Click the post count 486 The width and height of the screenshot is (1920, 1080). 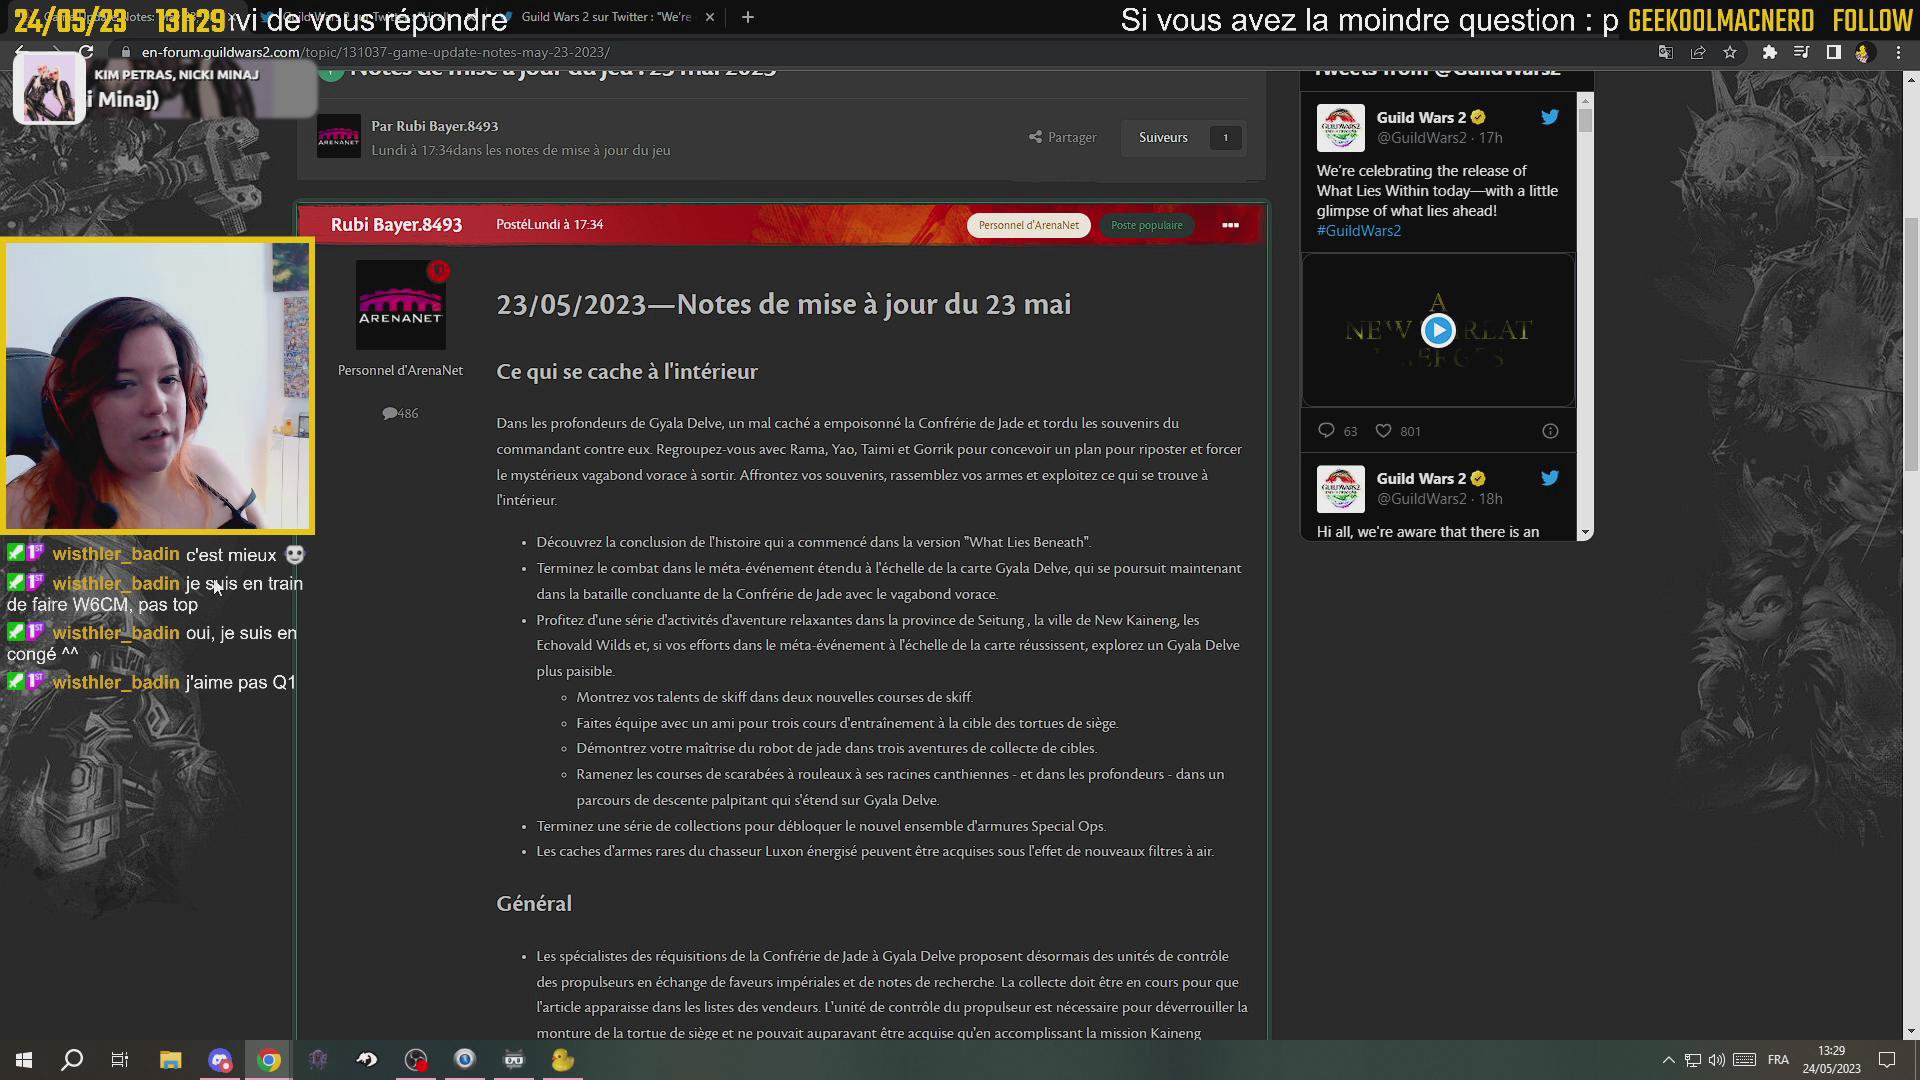click(x=400, y=413)
